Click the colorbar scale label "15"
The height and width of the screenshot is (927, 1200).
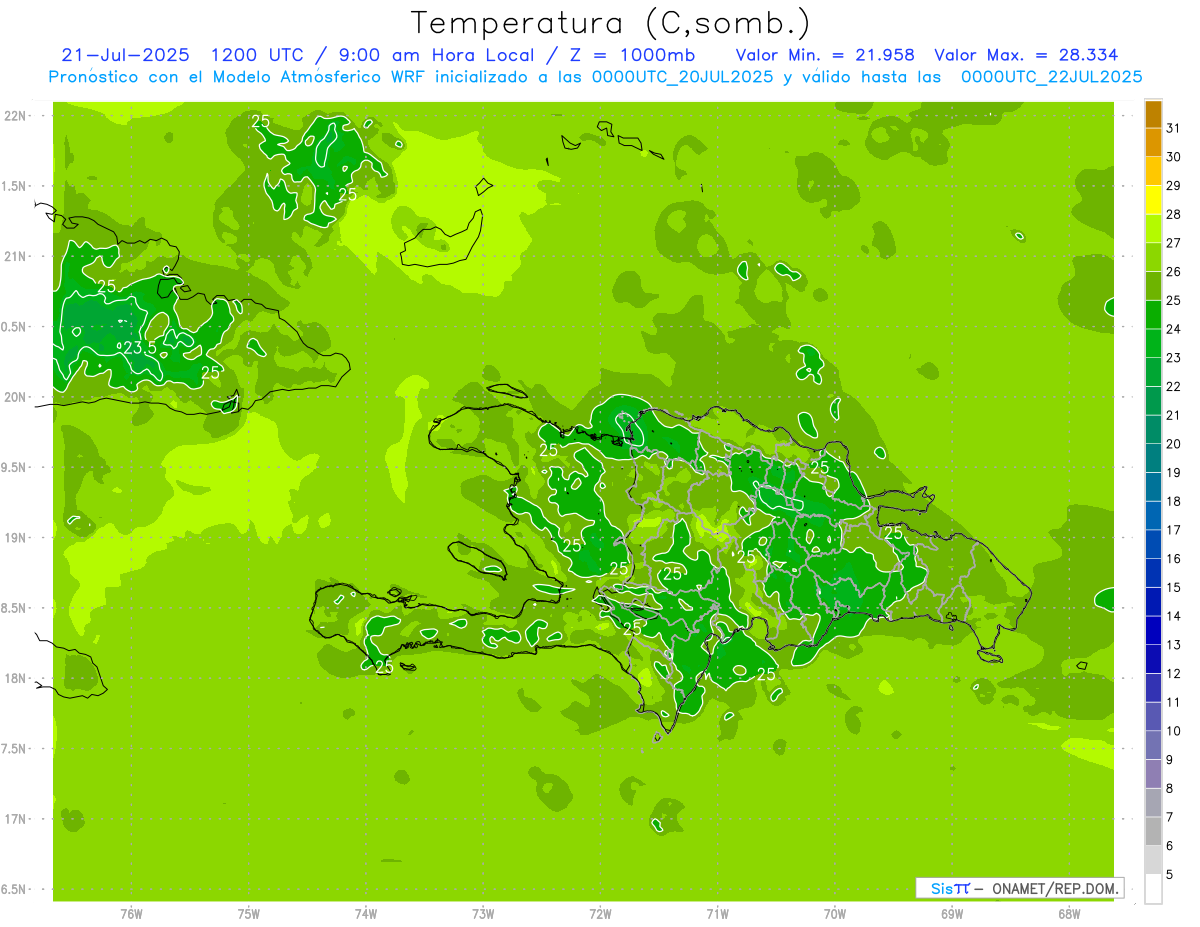pyautogui.click(x=1174, y=588)
